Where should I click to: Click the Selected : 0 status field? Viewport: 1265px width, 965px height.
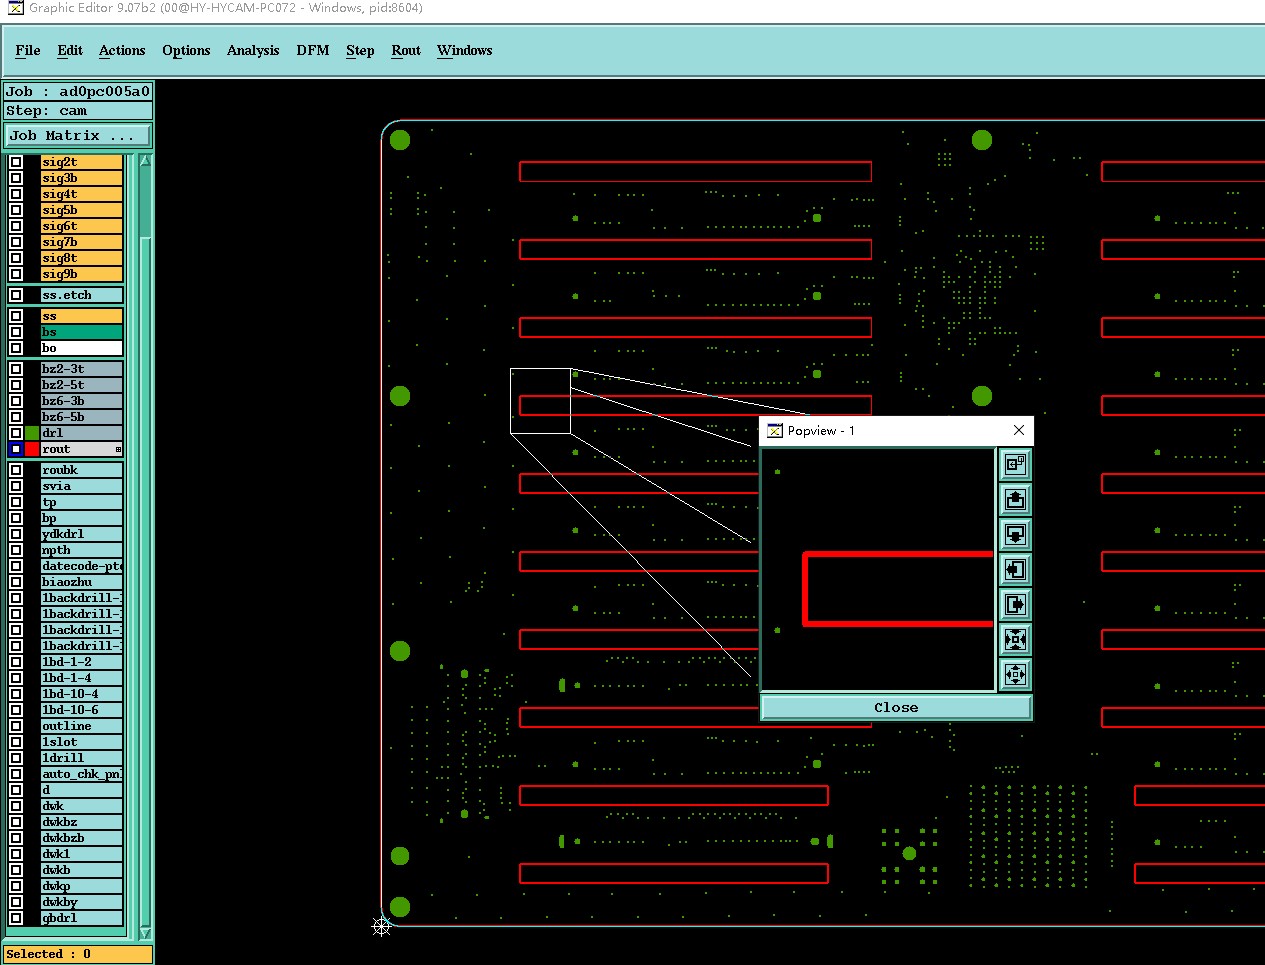(x=78, y=954)
